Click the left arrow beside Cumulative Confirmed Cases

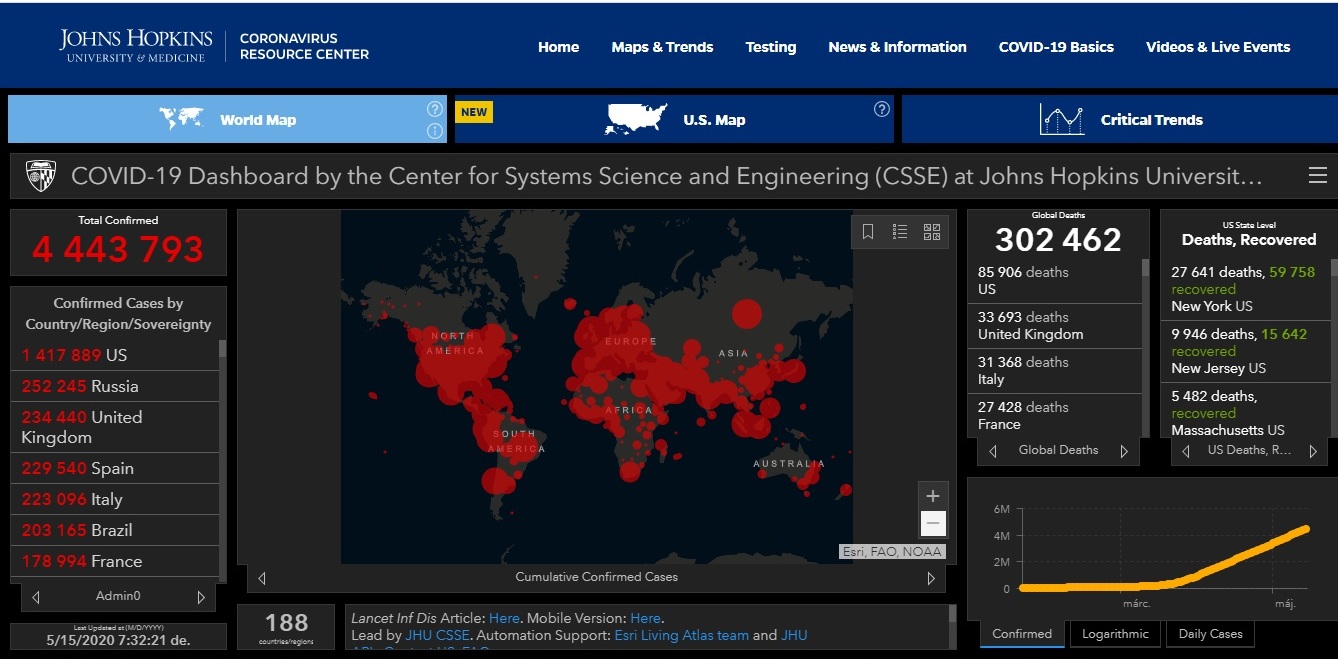coord(262,578)
